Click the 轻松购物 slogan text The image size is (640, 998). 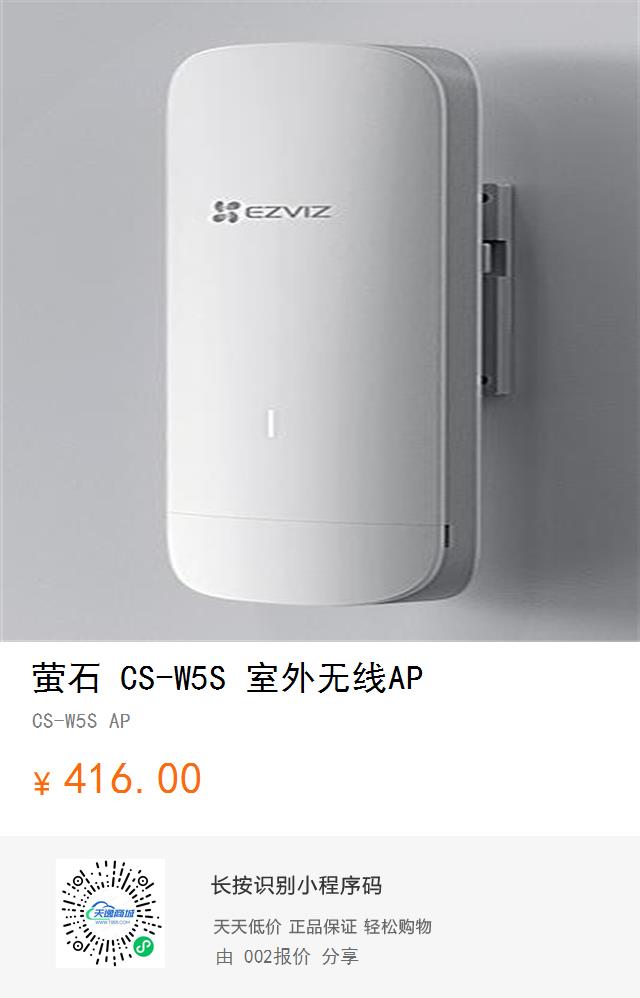(x=398, y=926)
